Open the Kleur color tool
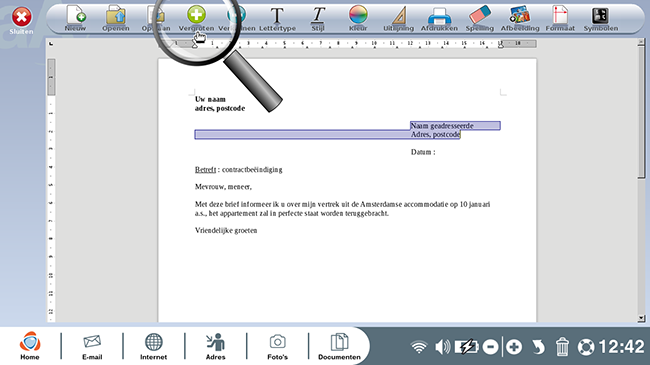The image size is (650, 365). 358,18
